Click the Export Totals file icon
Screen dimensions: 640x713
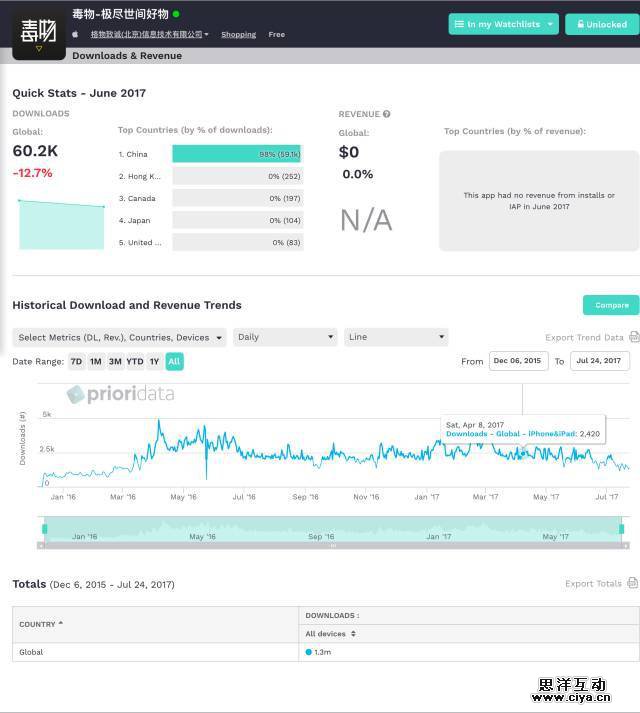pyautogui.click(x=632, y=583)
